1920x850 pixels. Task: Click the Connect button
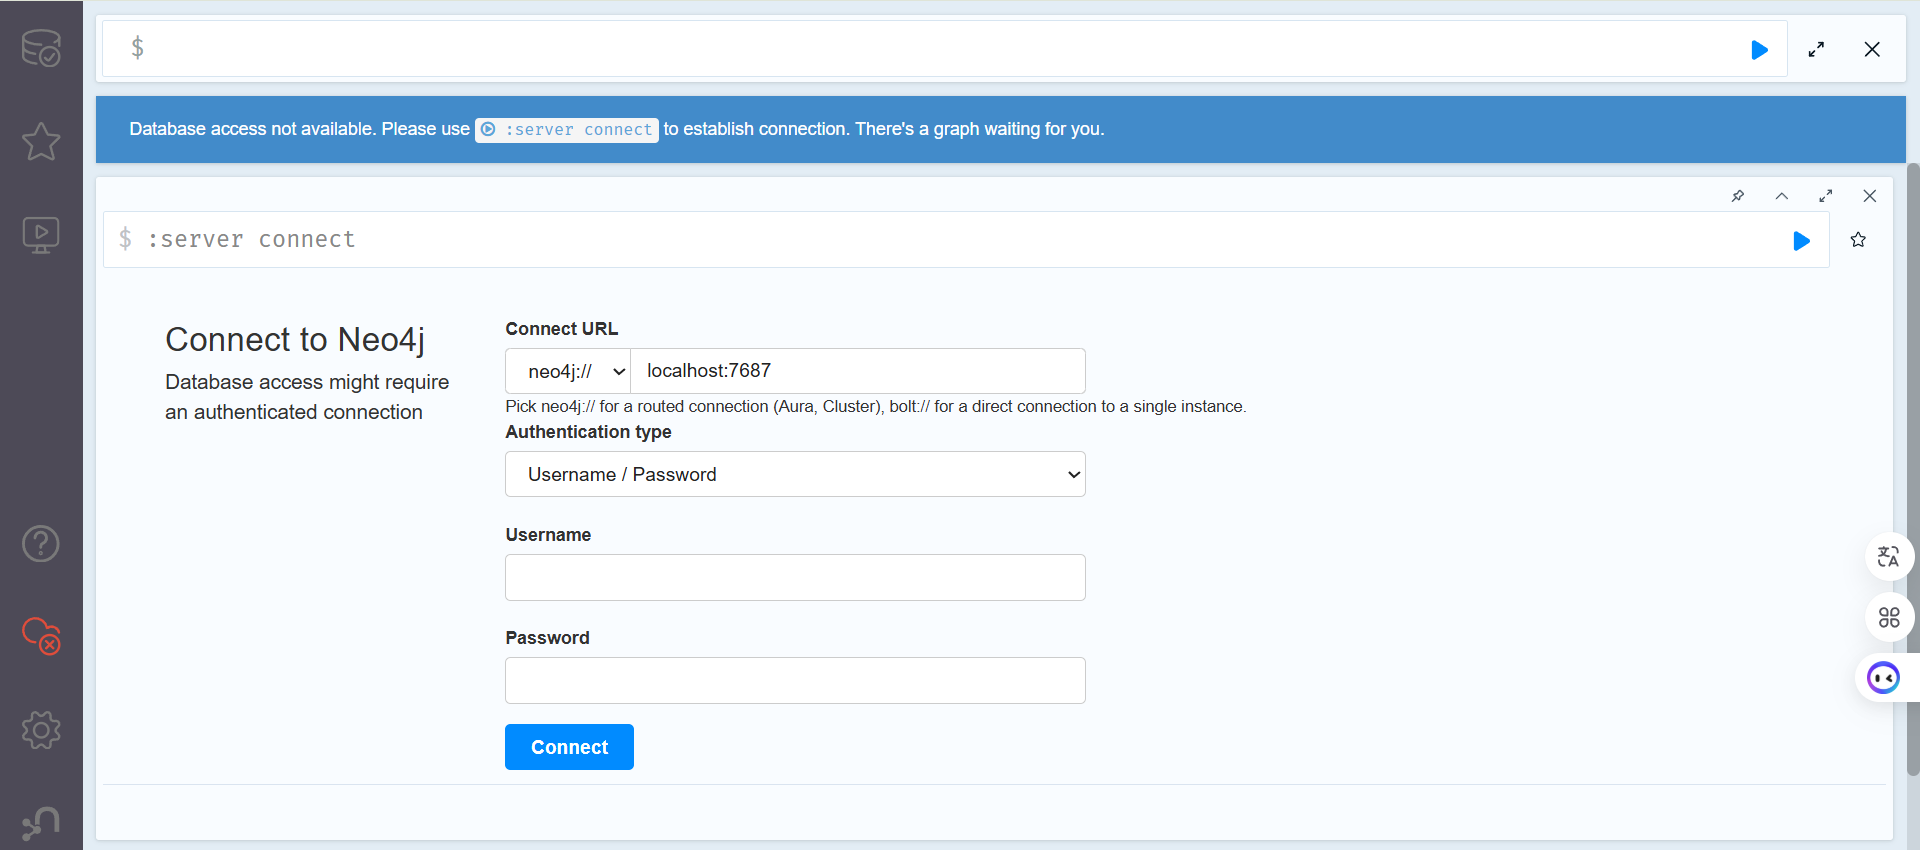tap(569, 747)
